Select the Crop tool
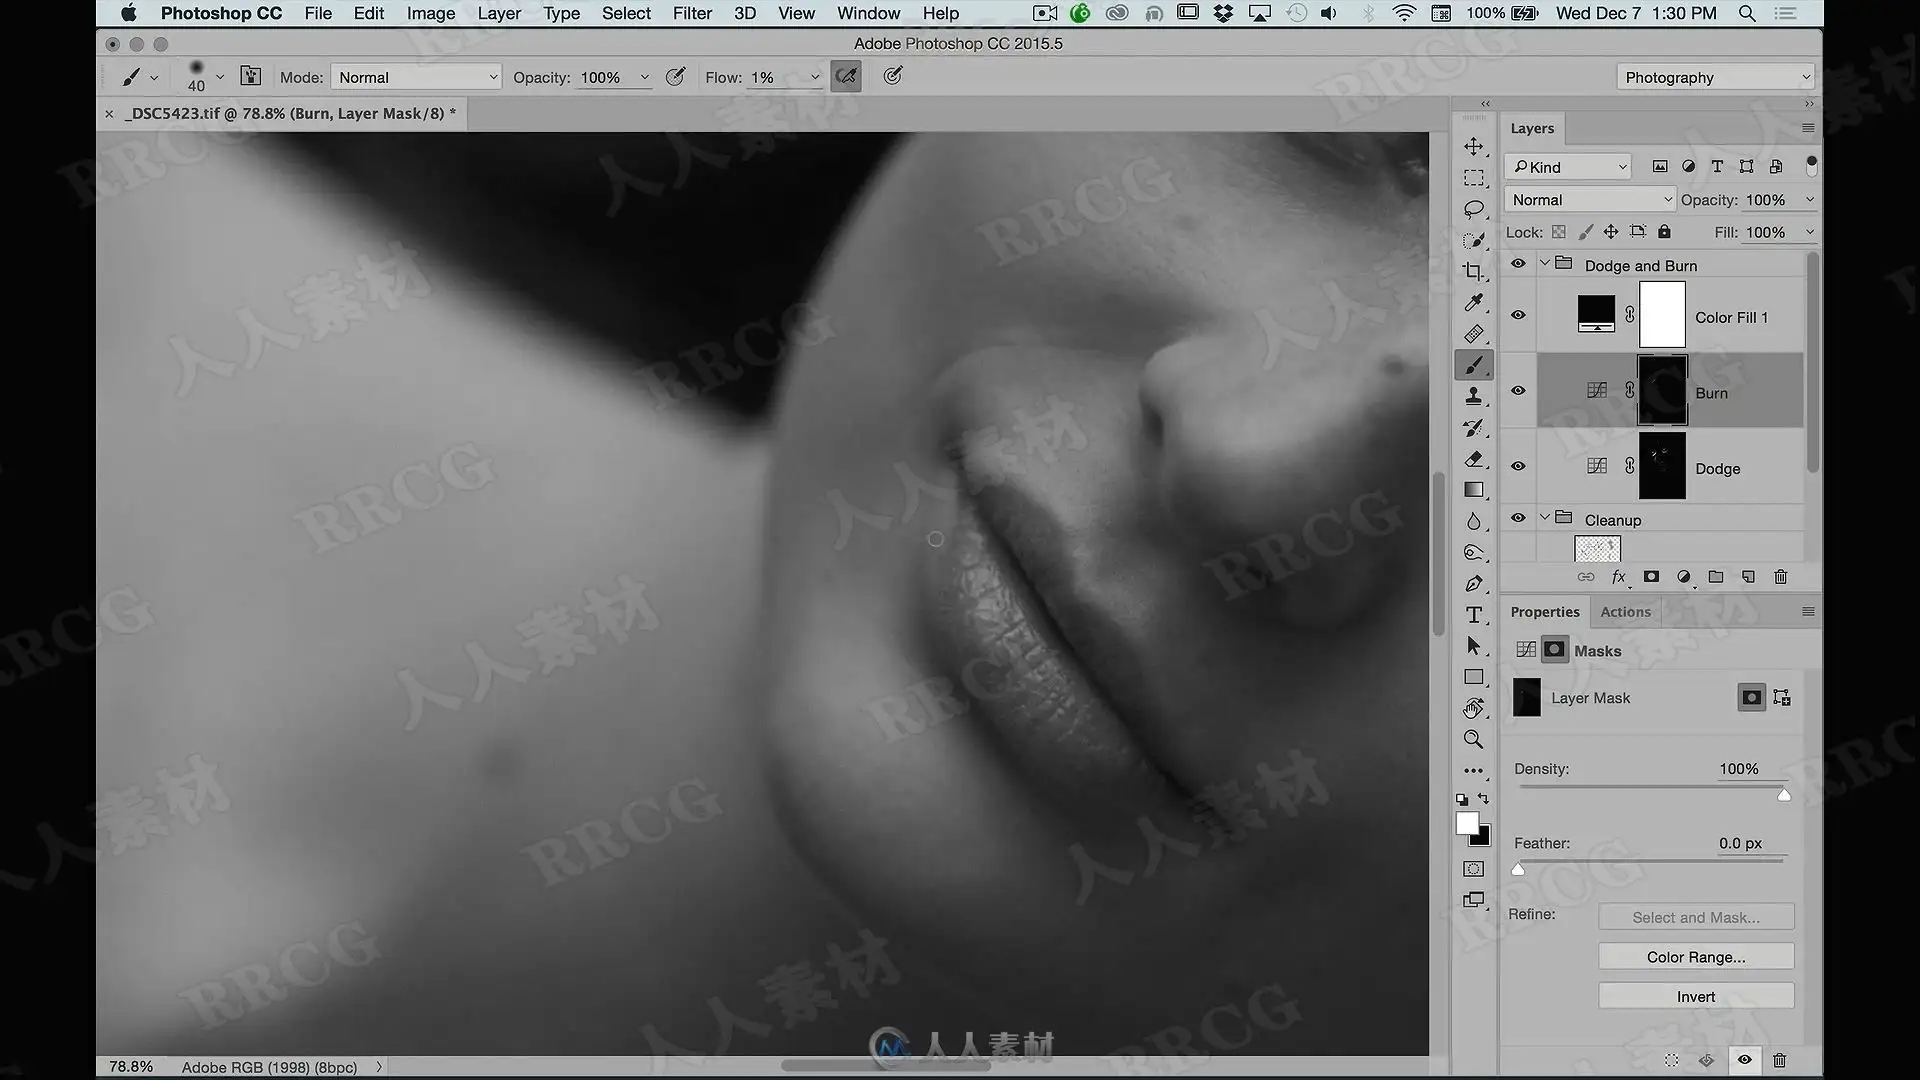 (1474, 271)
